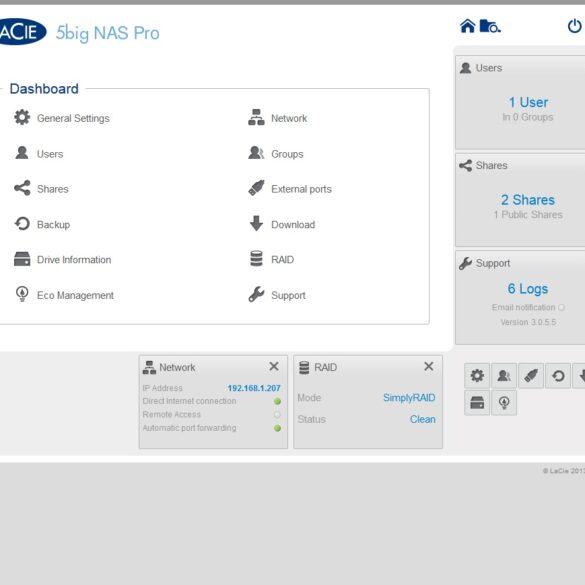
Task: Click the external ports shortcut tile
Action: pyautogui.click(x=531, y=376)
